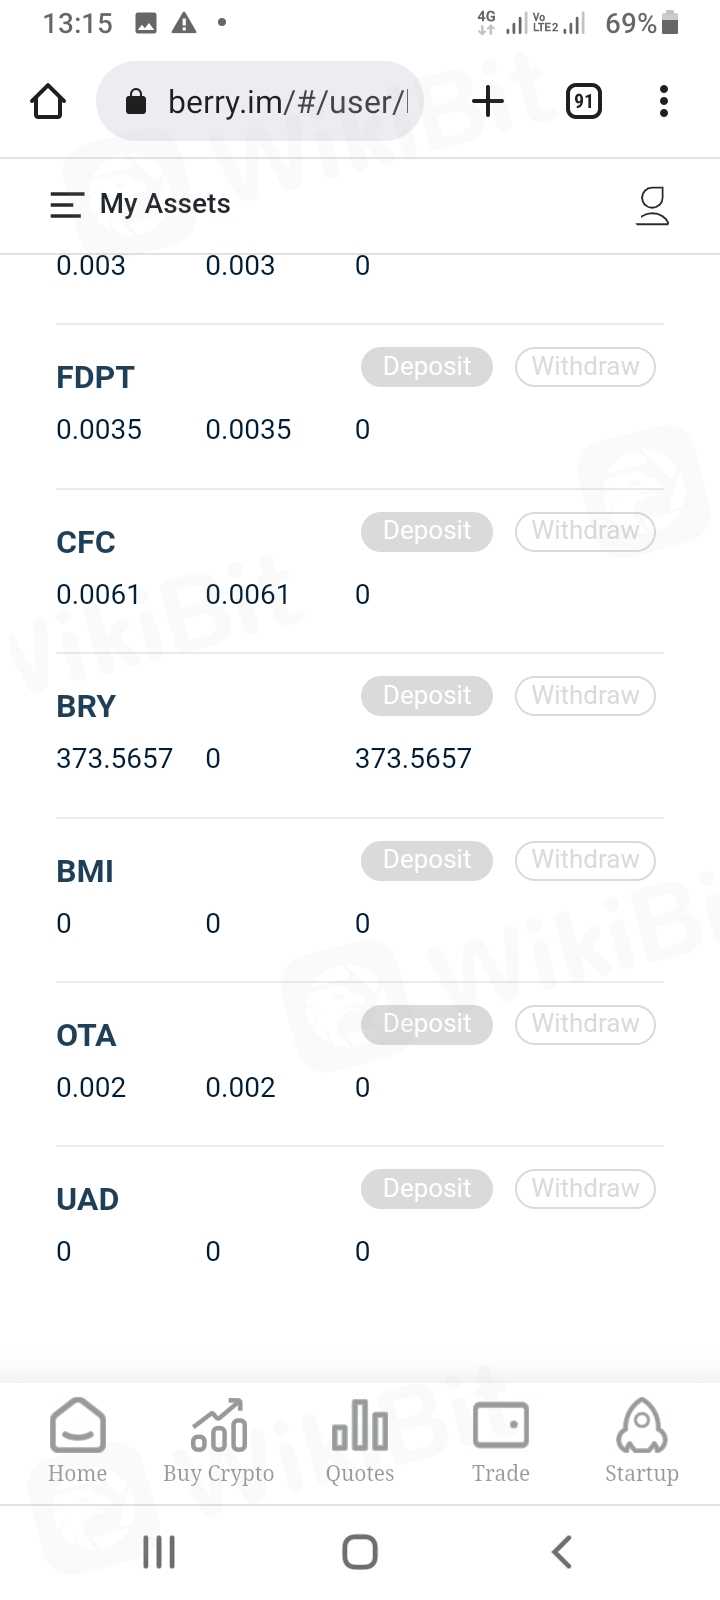
Task: Tap Deposit for CFC
Action: pos(427,531)
